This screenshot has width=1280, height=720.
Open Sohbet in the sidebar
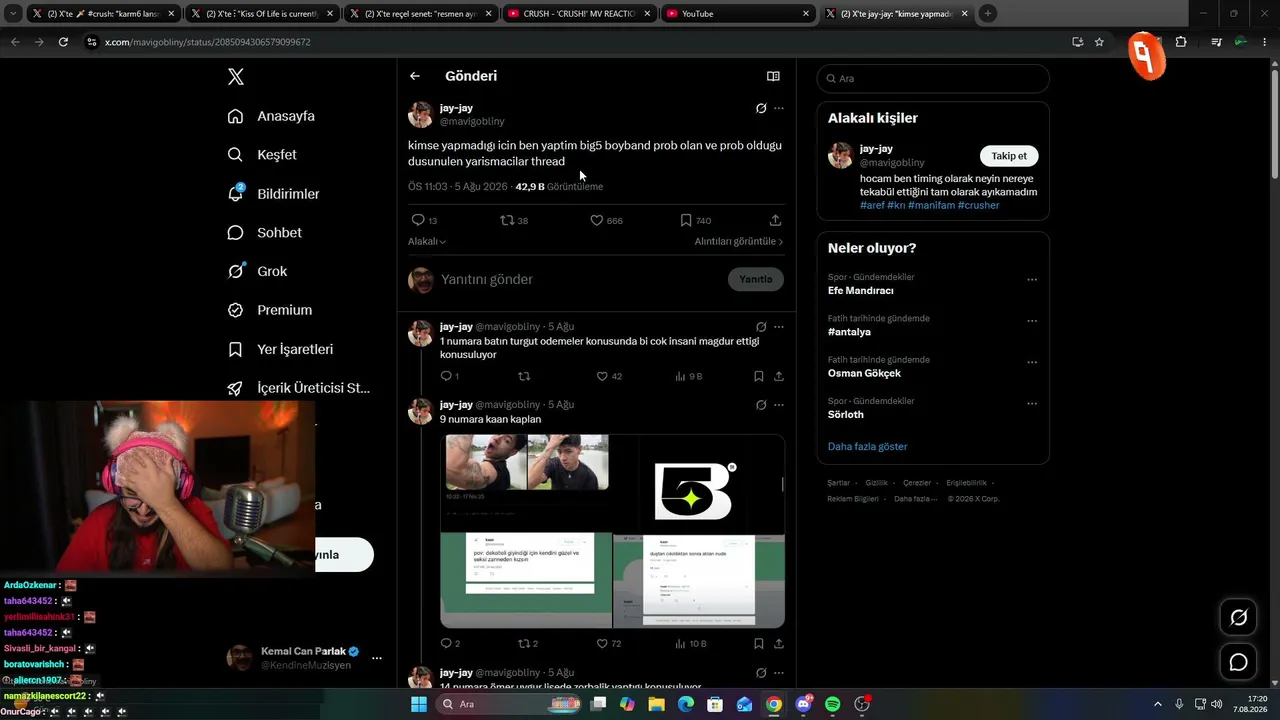click(x=264, y=233)
